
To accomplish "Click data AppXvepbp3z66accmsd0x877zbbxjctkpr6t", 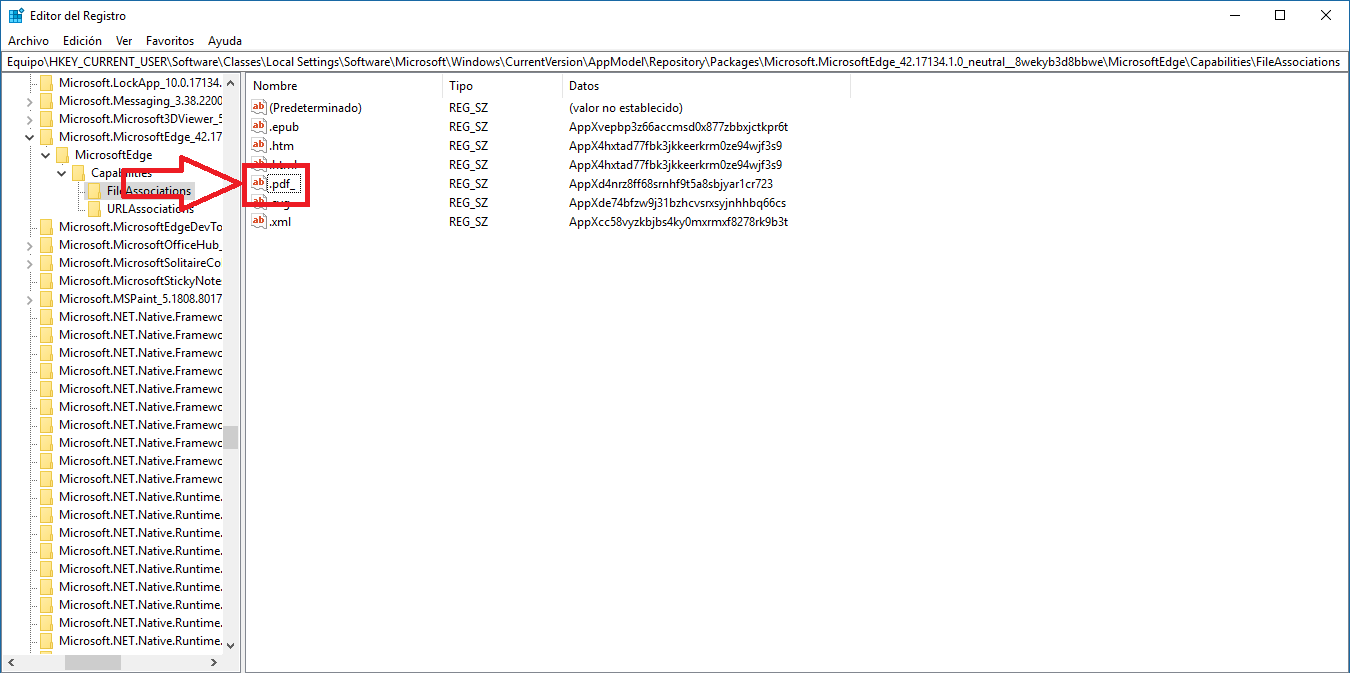I will coord(678,127).
